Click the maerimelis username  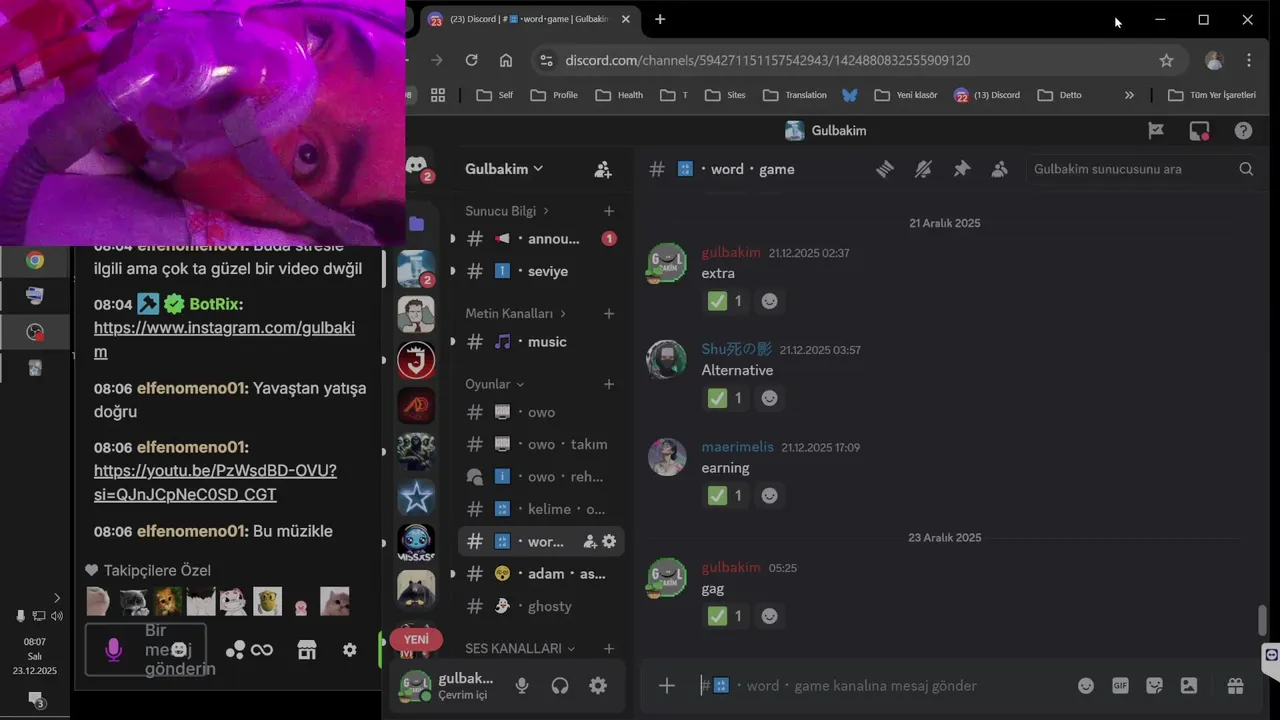point(738,447)
